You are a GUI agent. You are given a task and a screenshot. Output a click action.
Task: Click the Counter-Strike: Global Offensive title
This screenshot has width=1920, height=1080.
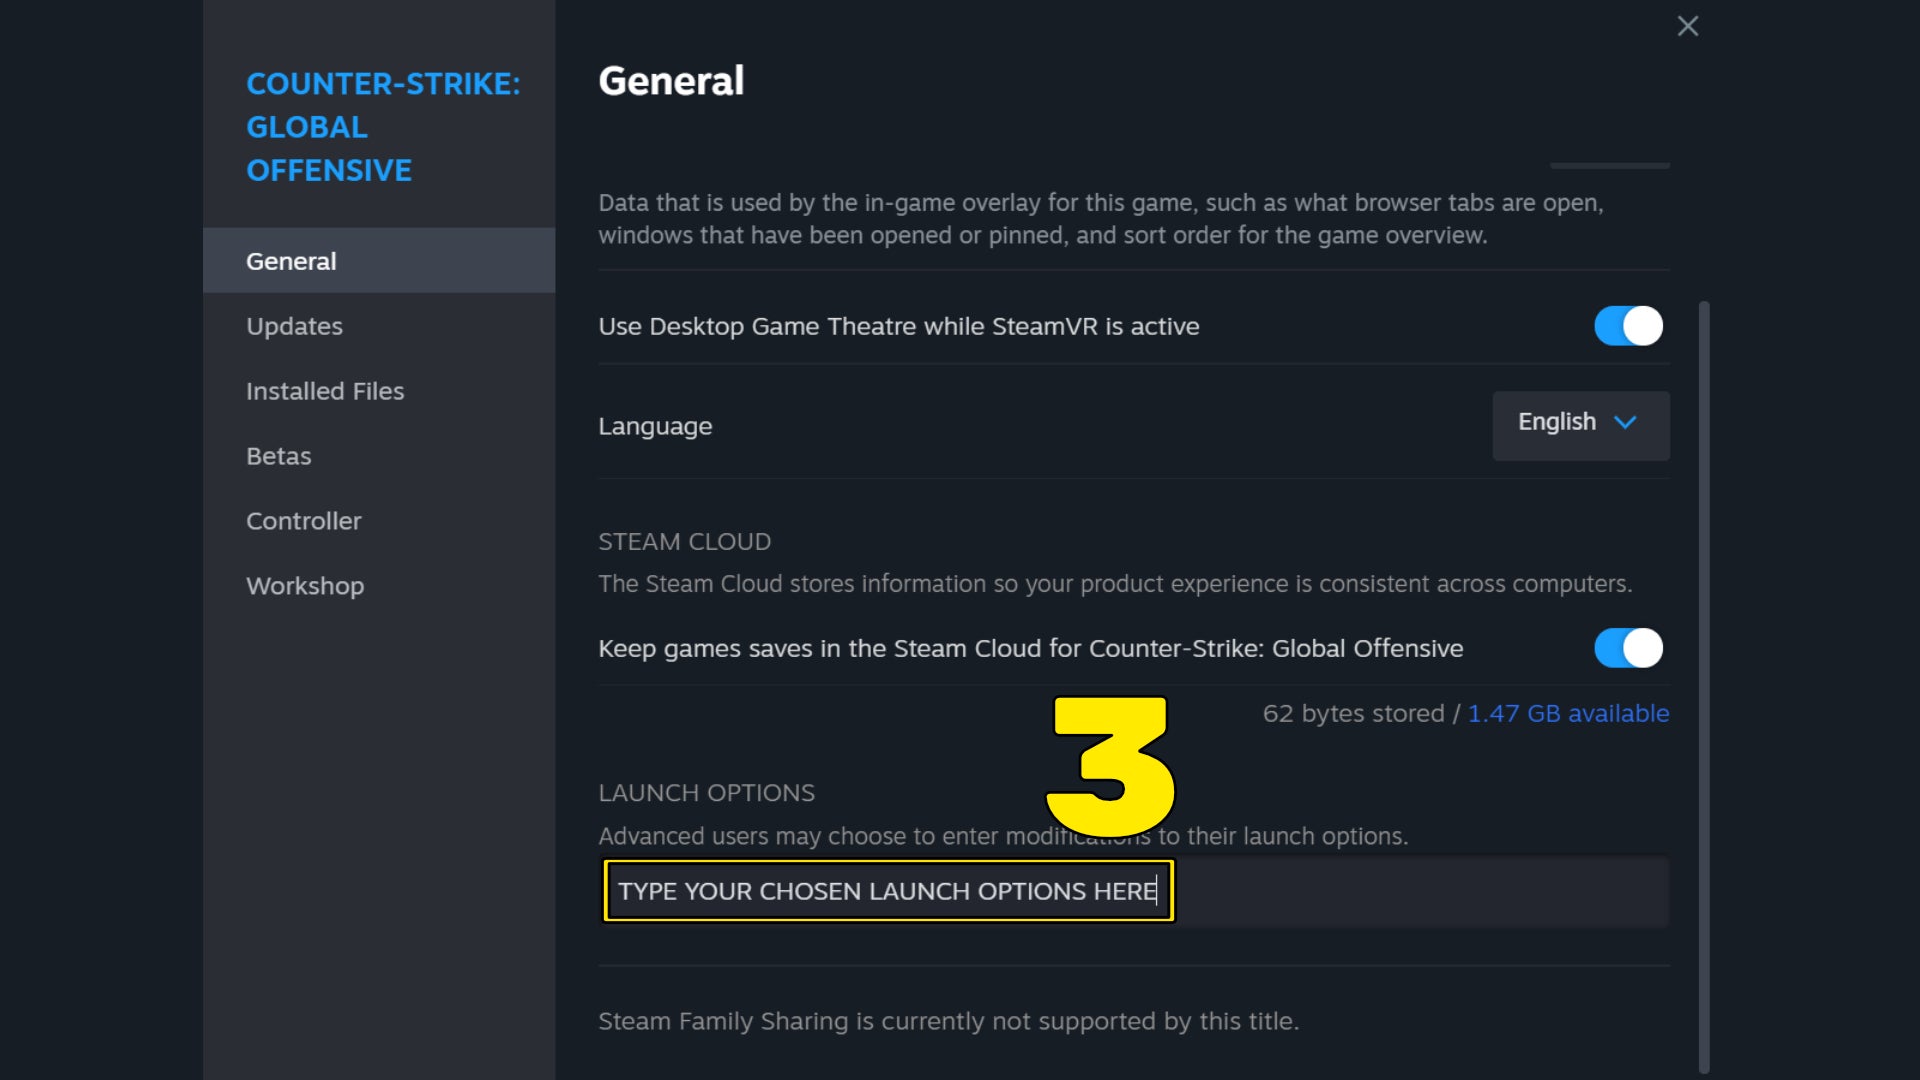pyautogui.click(x=384, y=127)
